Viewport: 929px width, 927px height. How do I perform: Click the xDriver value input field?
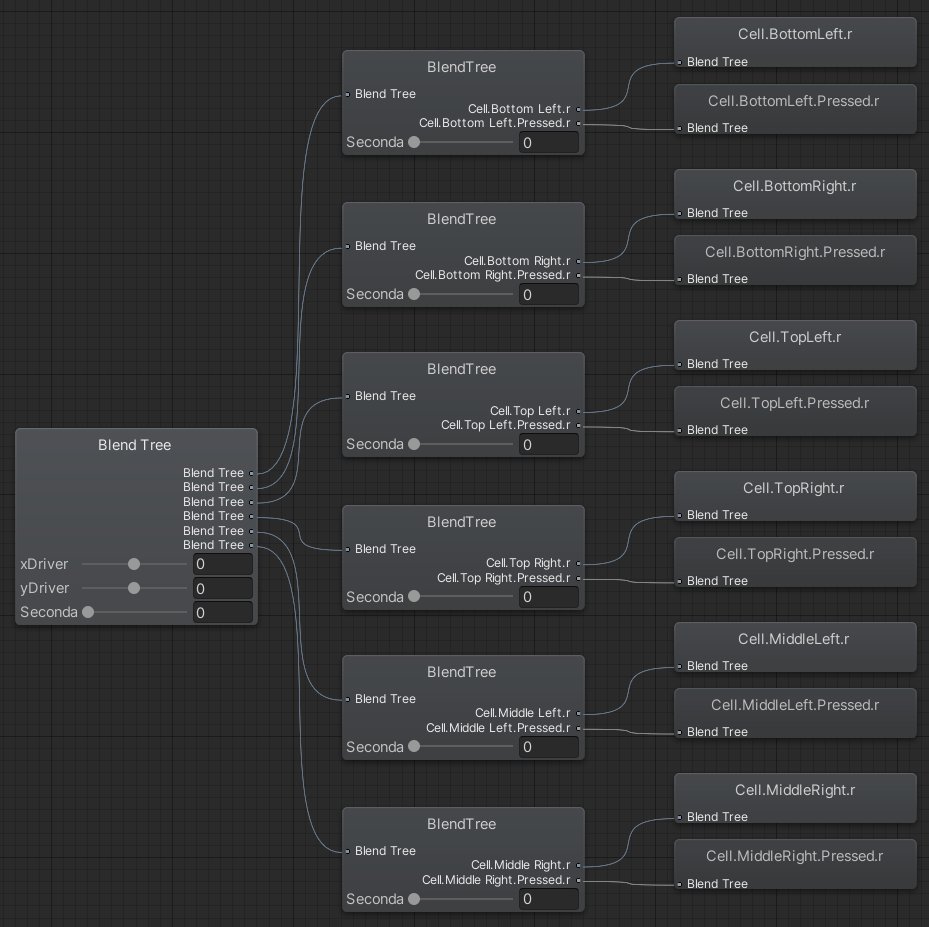(x=223, y=564)
